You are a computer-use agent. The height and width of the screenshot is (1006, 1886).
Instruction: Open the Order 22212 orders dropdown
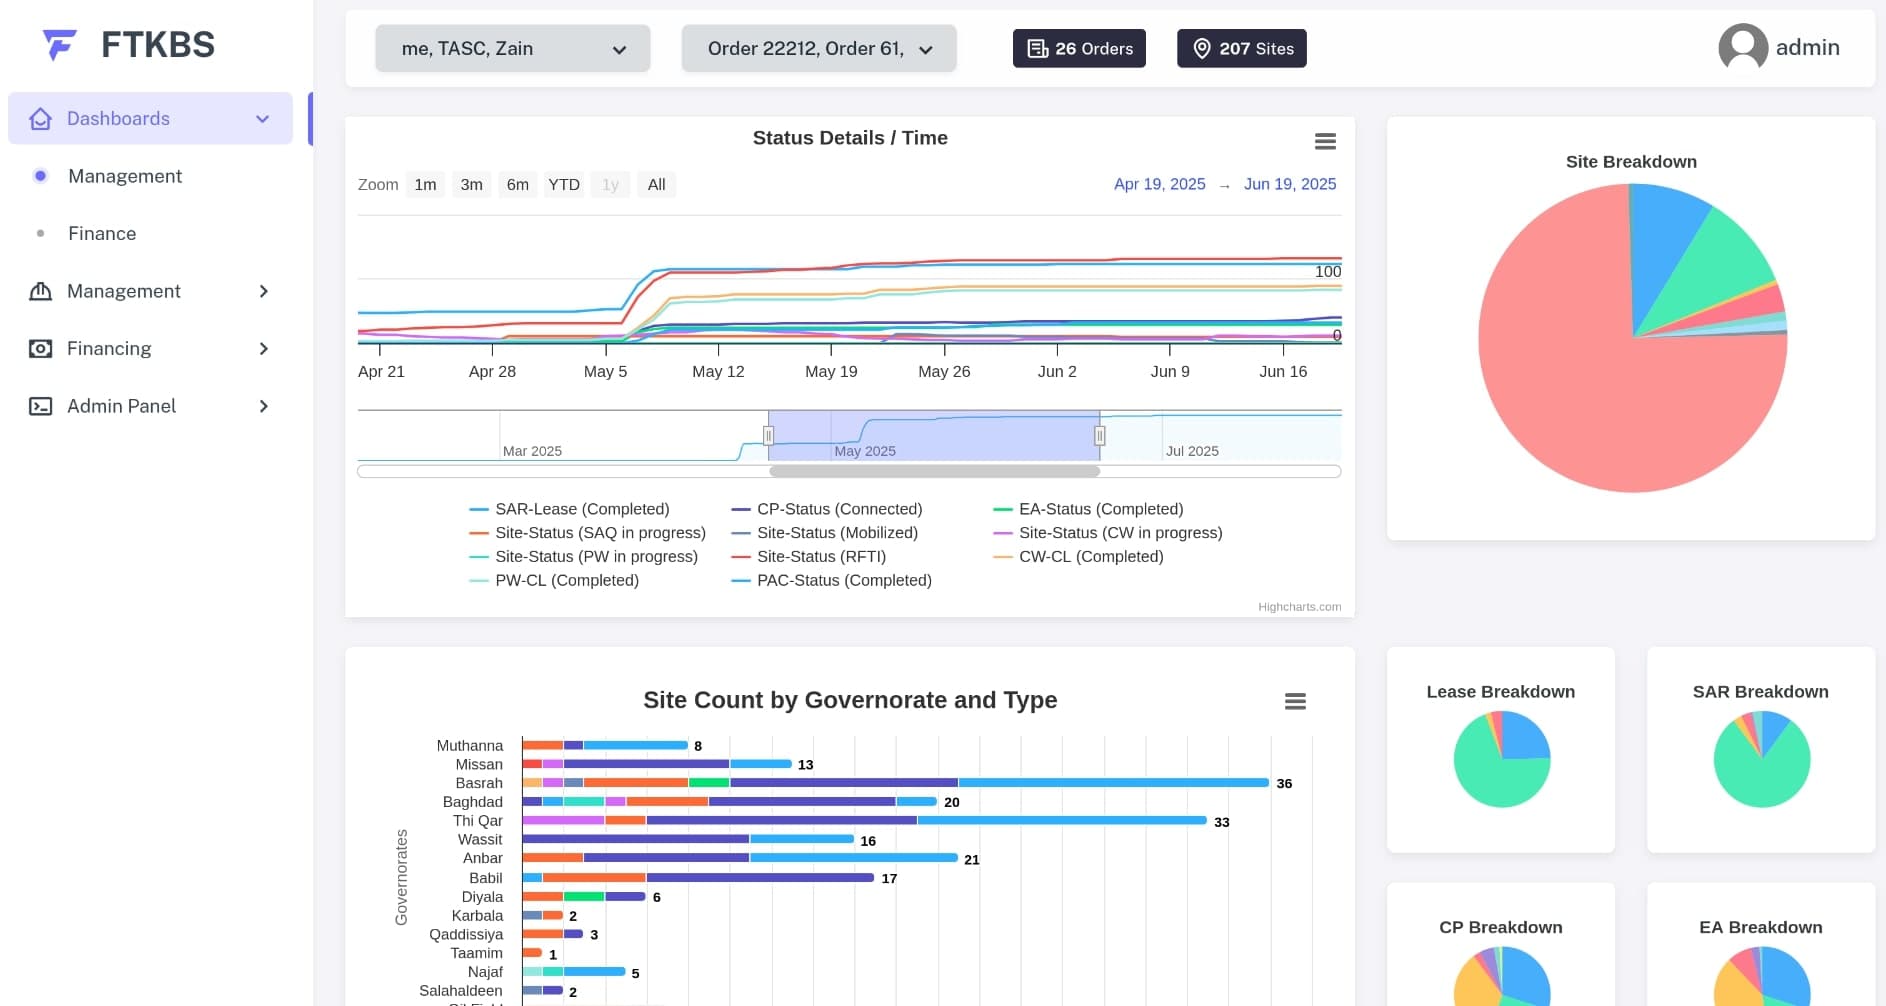tap(819, 49)
